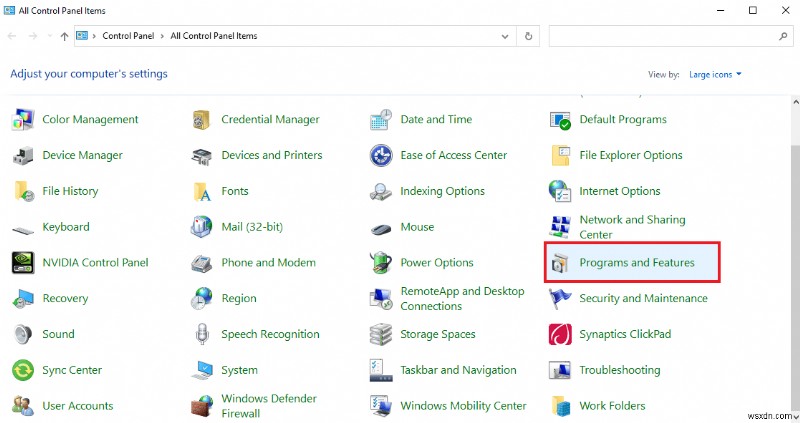Click the Ease of Access Center icon
This screenshot has width=800, height=423.
pos(381,156)
